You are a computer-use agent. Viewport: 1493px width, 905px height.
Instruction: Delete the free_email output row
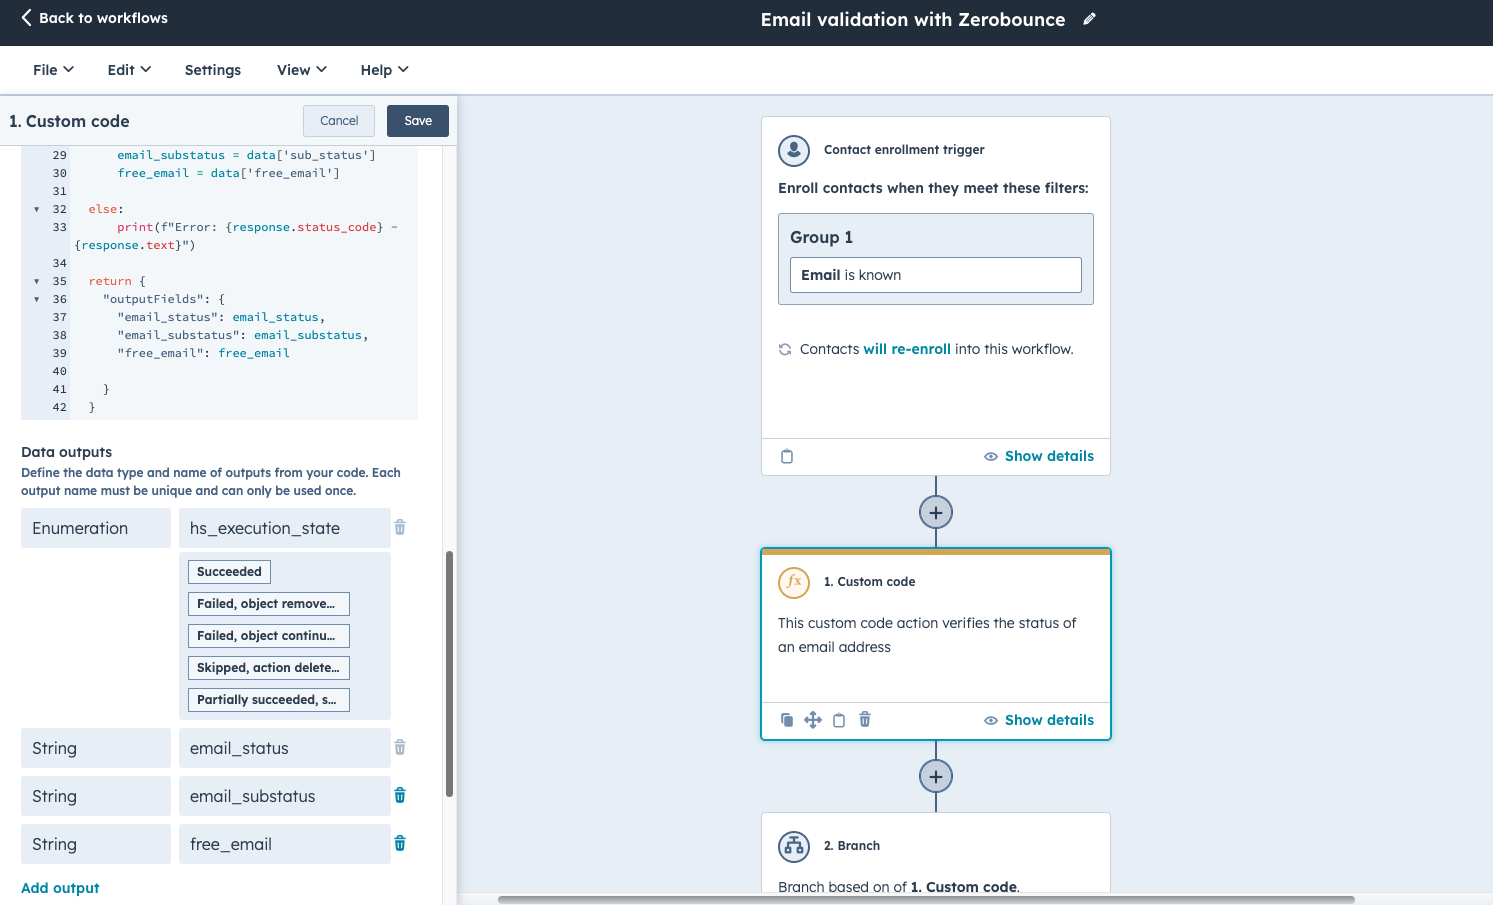point(400,843)
